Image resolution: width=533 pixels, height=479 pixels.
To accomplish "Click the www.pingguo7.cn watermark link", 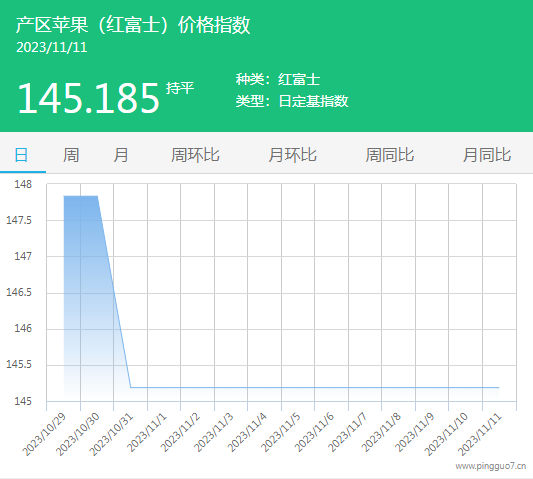I will coord(491,466).
